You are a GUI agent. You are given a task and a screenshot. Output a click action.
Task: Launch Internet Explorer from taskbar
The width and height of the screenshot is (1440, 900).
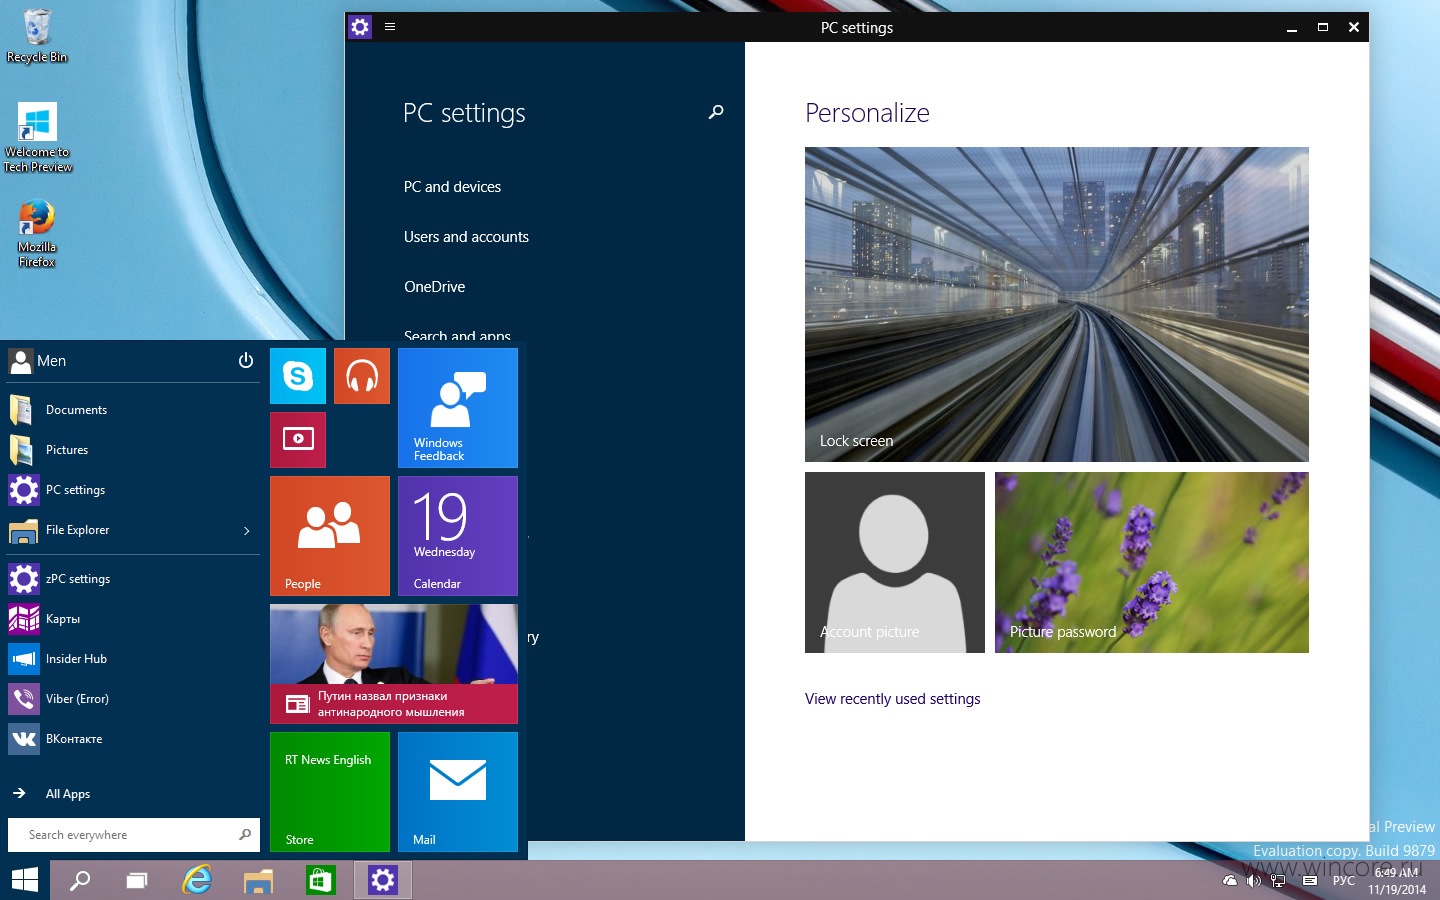coord(197,880)
